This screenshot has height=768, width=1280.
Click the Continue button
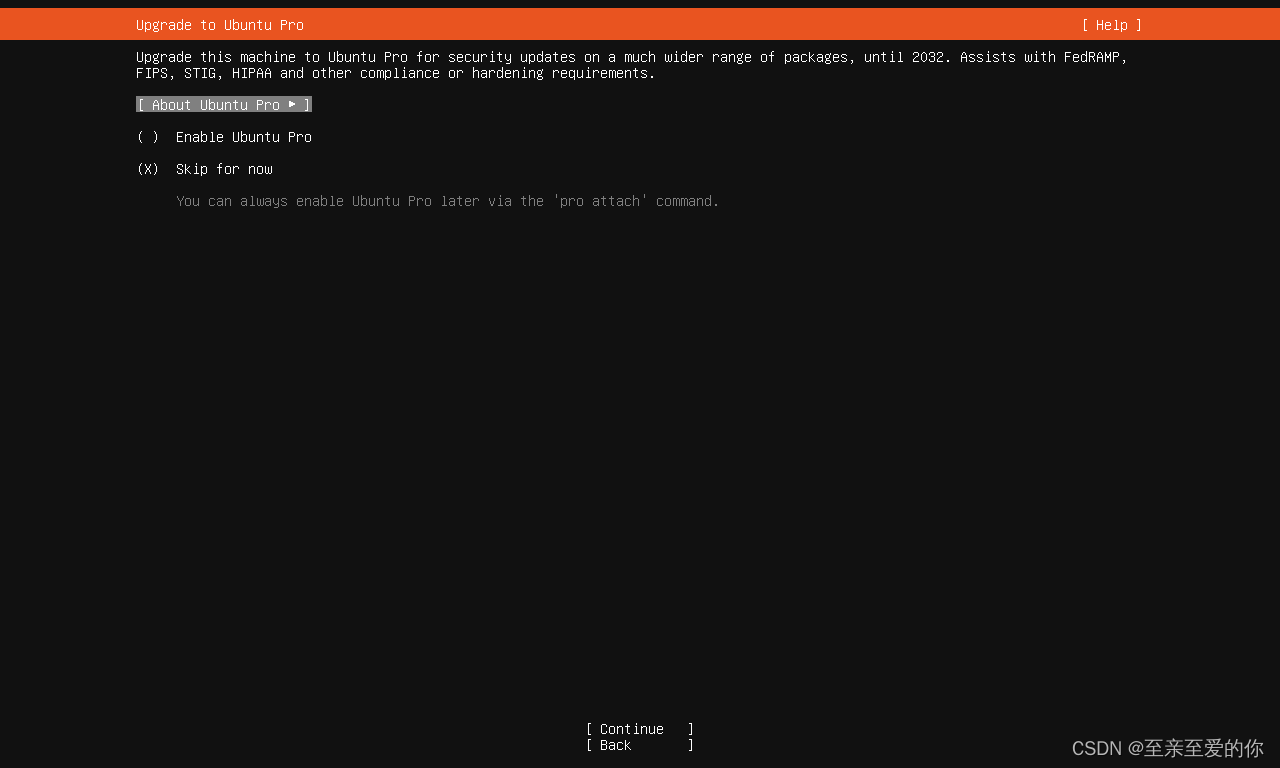pyautogui.click(x=640, y=729)
